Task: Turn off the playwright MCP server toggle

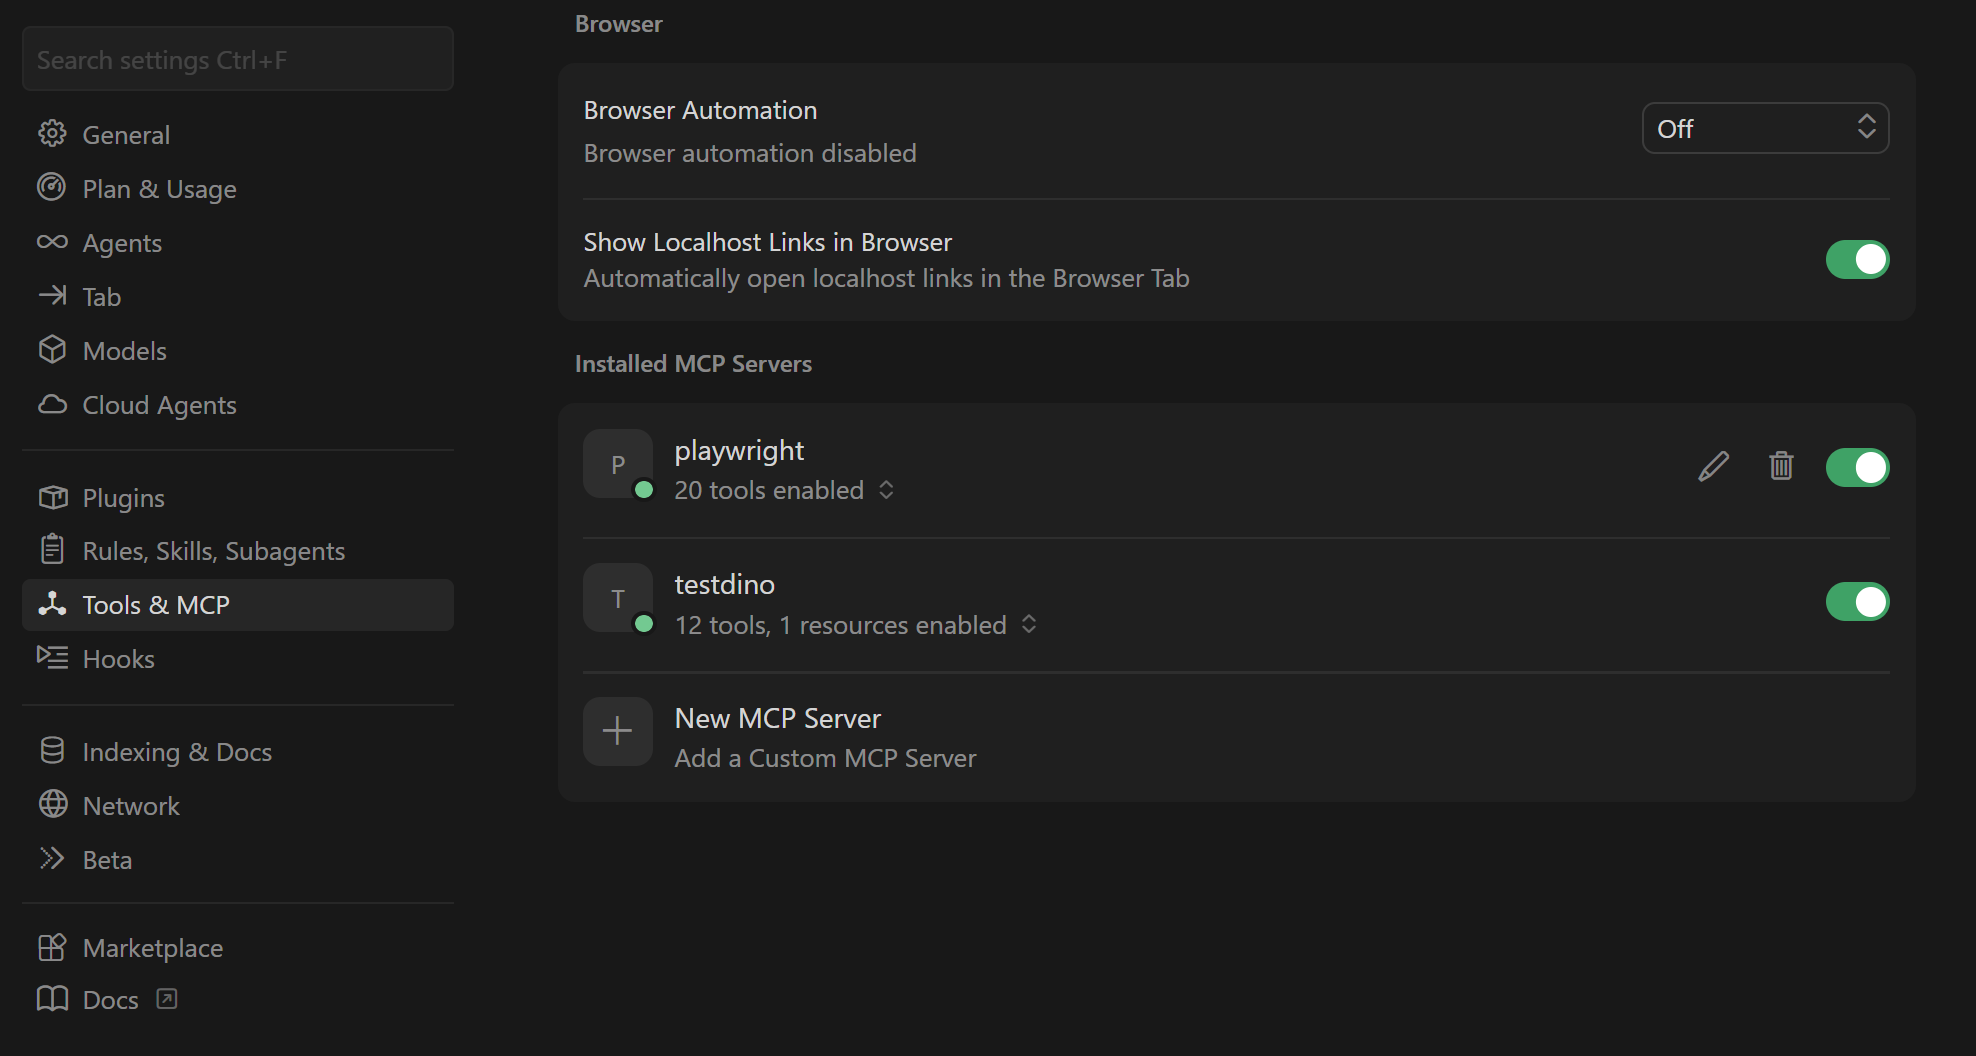Action: pos(1857,467)
